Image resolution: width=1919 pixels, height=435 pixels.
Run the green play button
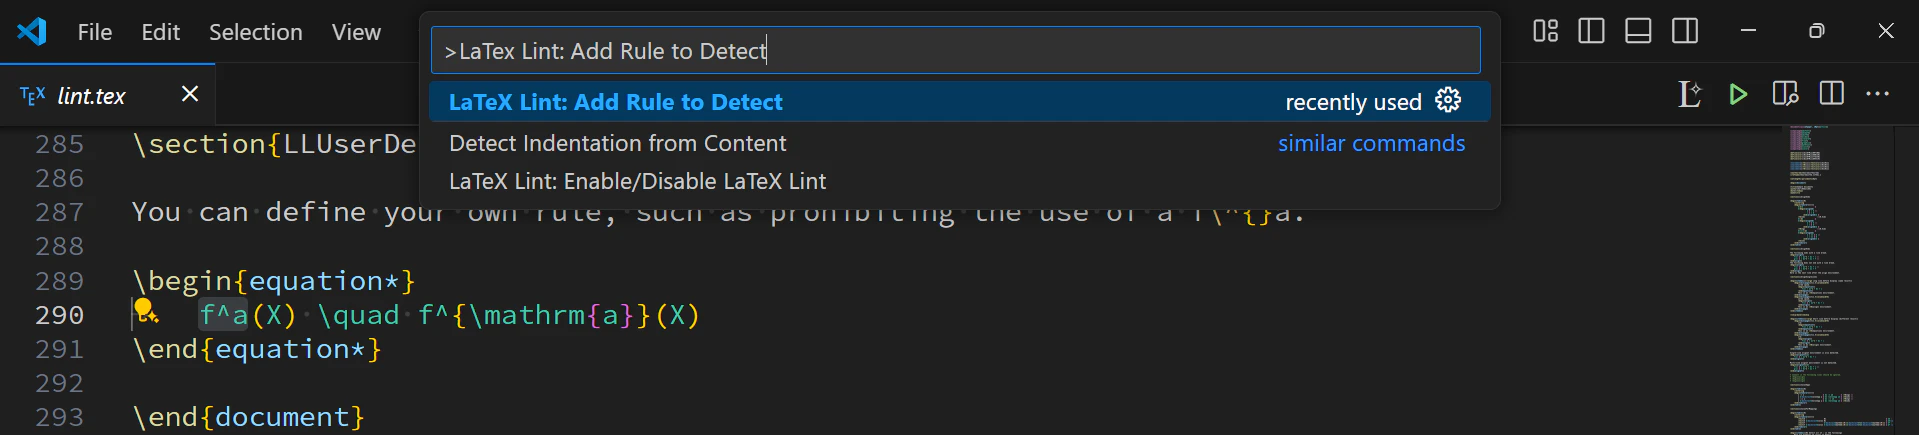1738,94
